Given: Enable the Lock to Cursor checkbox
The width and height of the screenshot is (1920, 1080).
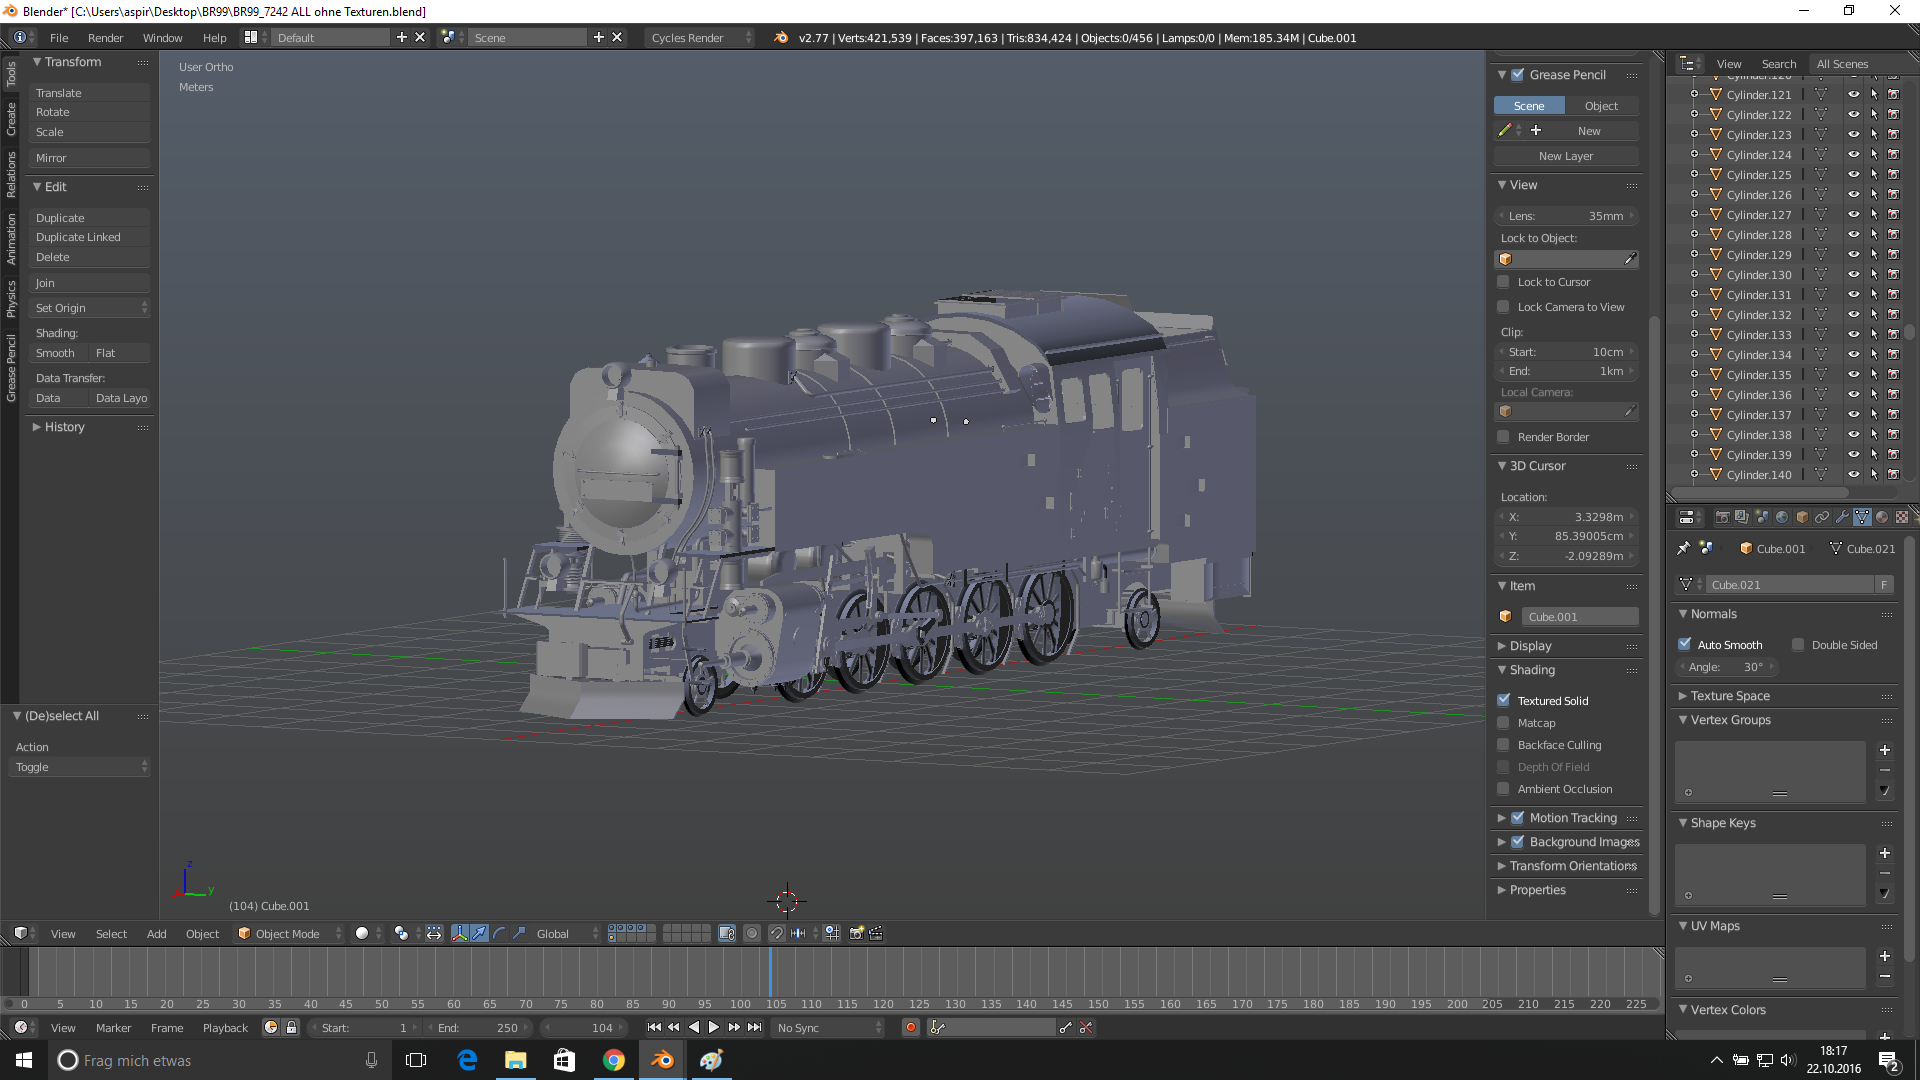Looking at the screenshot, I should click(1503, 282).
